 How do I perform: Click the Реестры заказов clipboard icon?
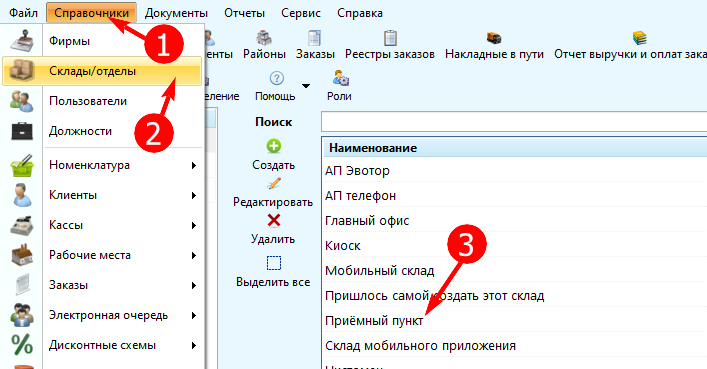[x=390, y=38]
